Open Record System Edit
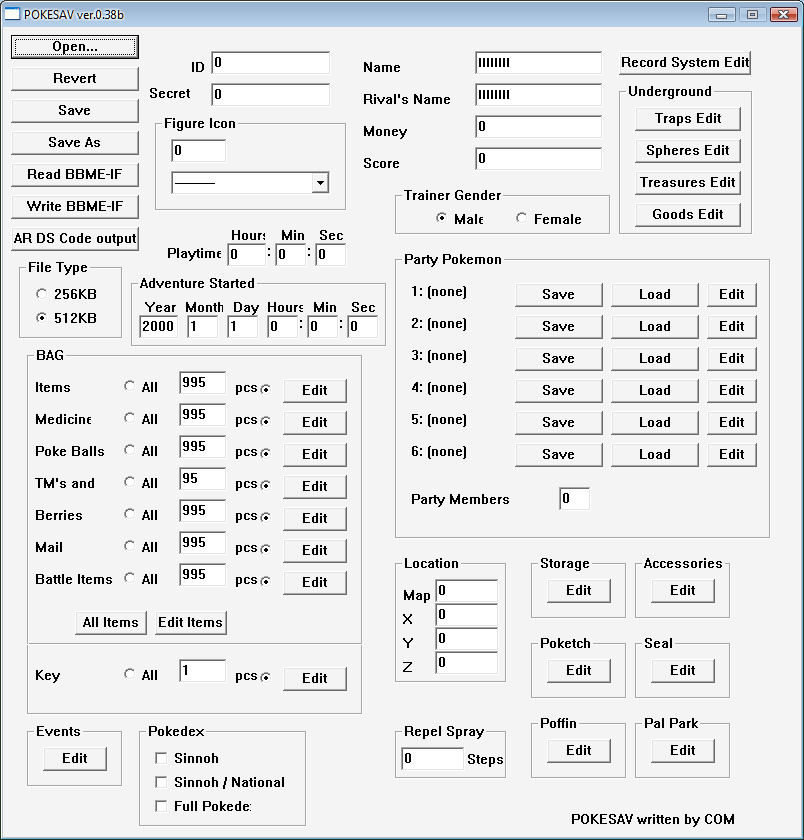The image size is (804, 840). [x=684, y=62]
